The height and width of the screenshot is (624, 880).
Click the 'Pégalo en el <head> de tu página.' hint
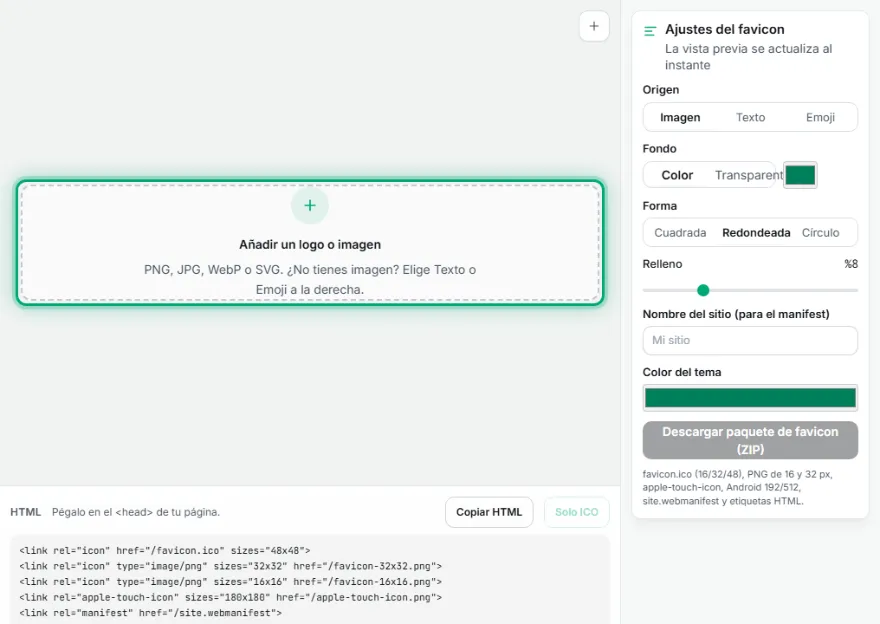click(x=136, y=512)
